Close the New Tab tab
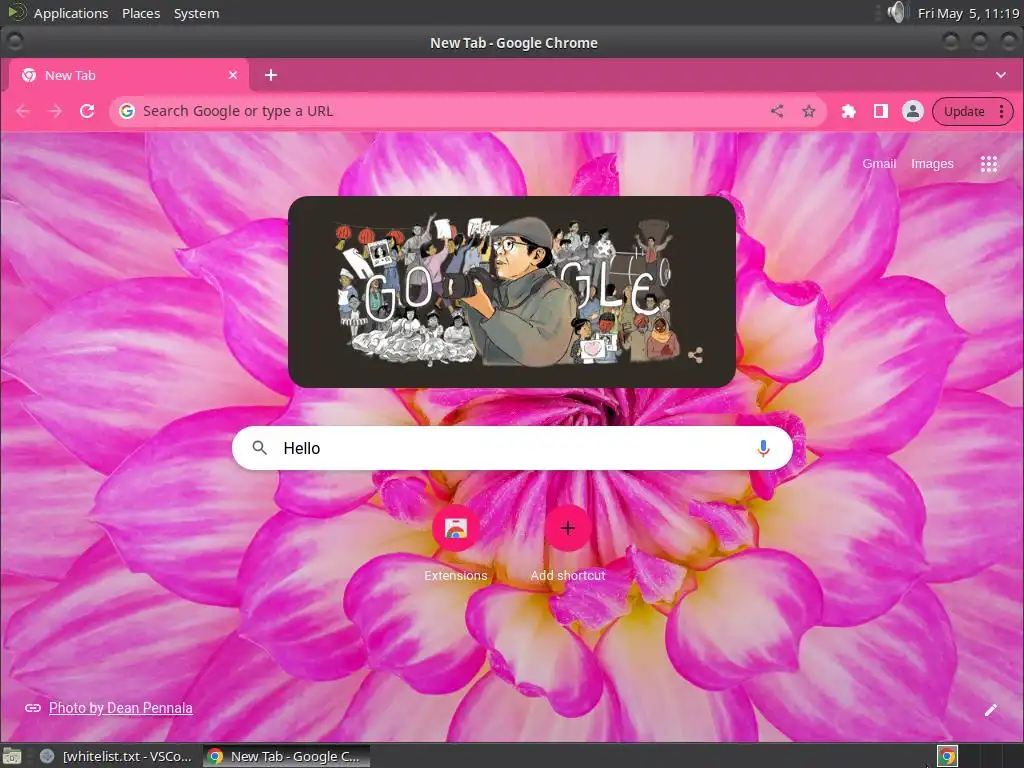 pyautogui.click(x=232, y=75)
